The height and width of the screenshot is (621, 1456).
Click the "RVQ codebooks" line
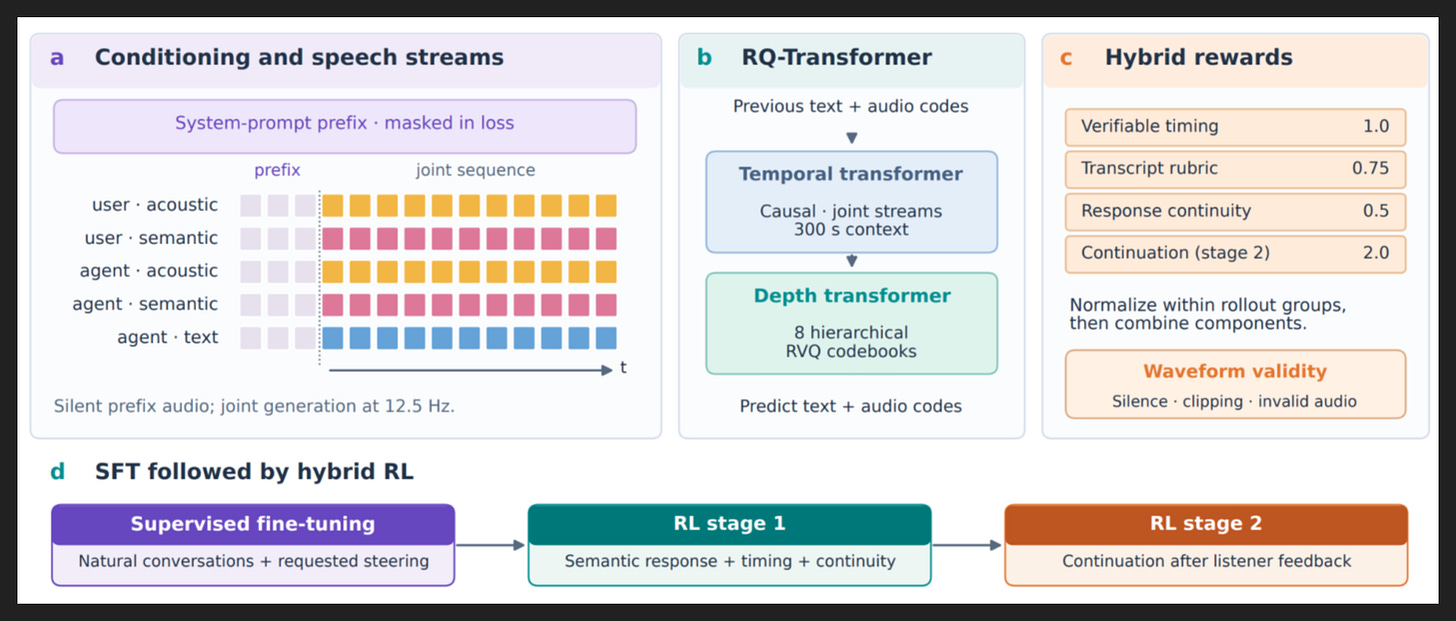point(851,350)
